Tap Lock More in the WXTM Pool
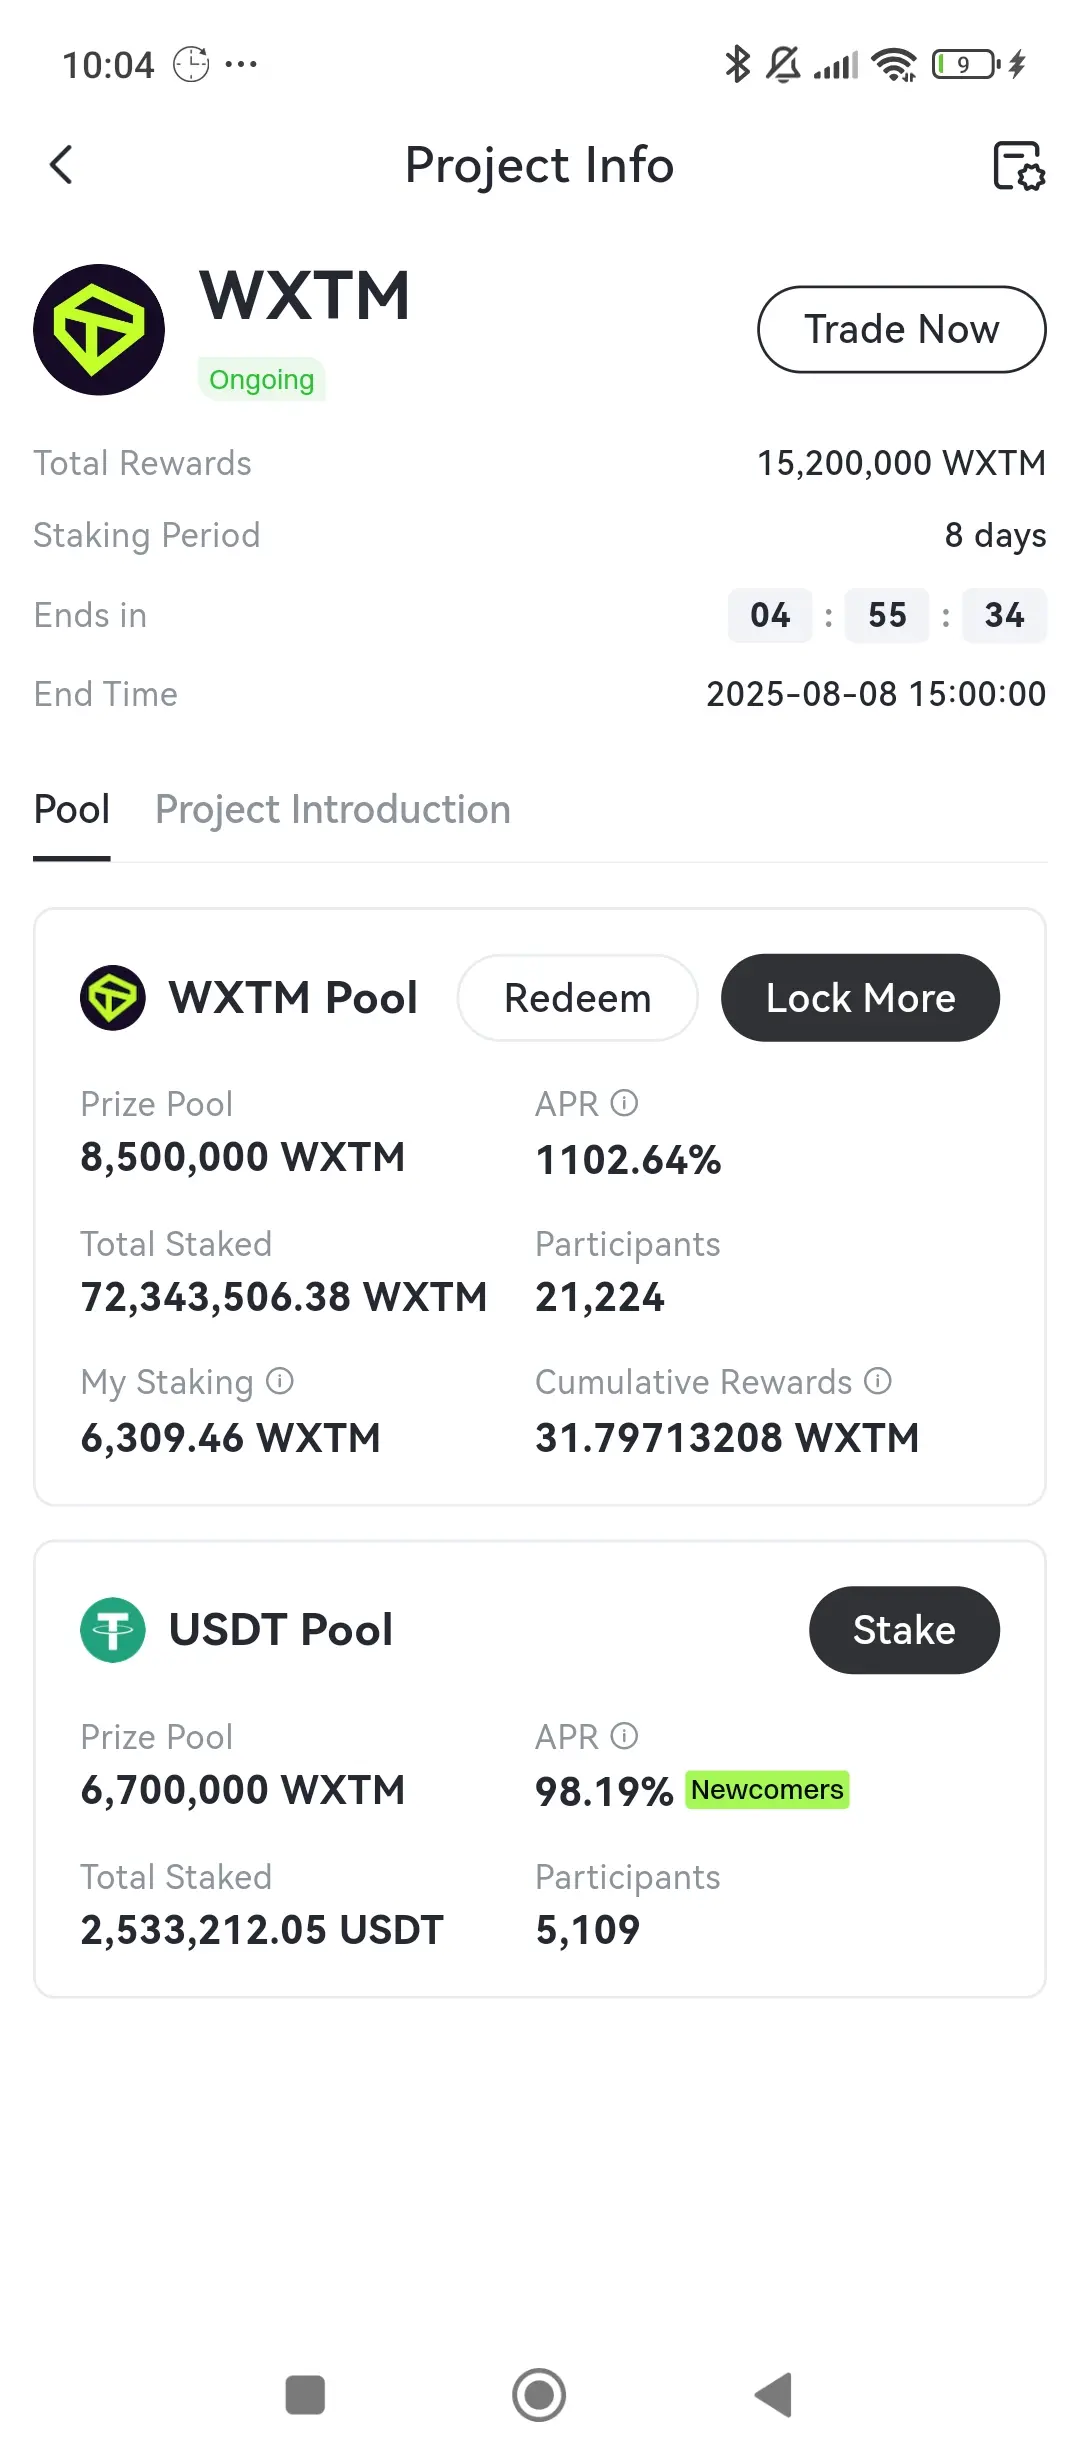This screenshot has height=2460, width=1080. click(861, 998)
